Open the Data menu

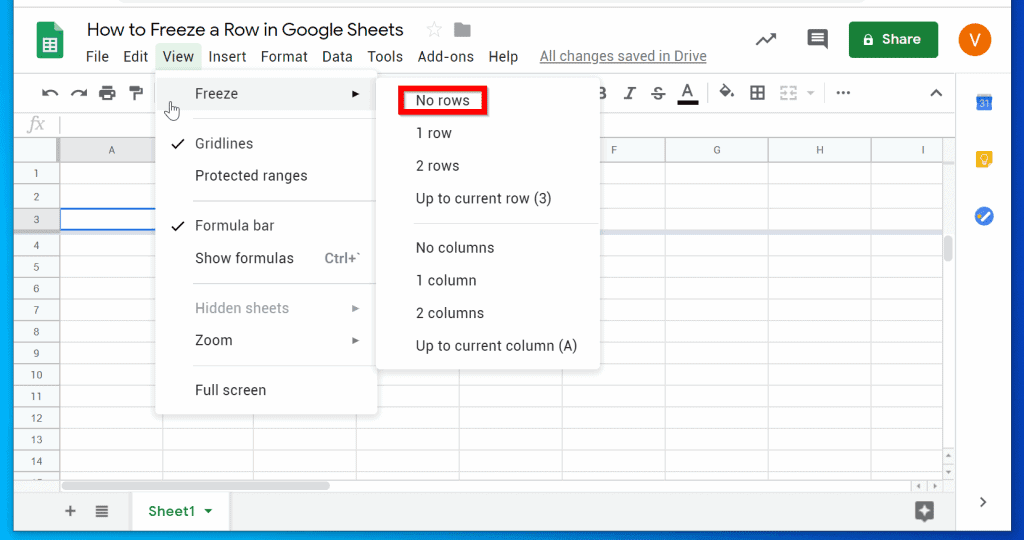click(337, 57)
